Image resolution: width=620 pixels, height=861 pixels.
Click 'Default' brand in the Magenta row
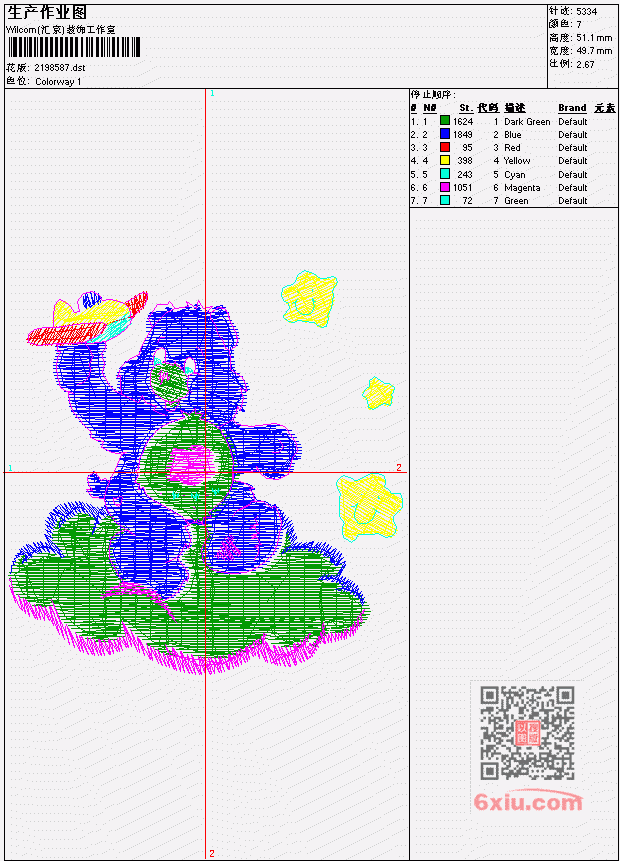pos(573,188)
